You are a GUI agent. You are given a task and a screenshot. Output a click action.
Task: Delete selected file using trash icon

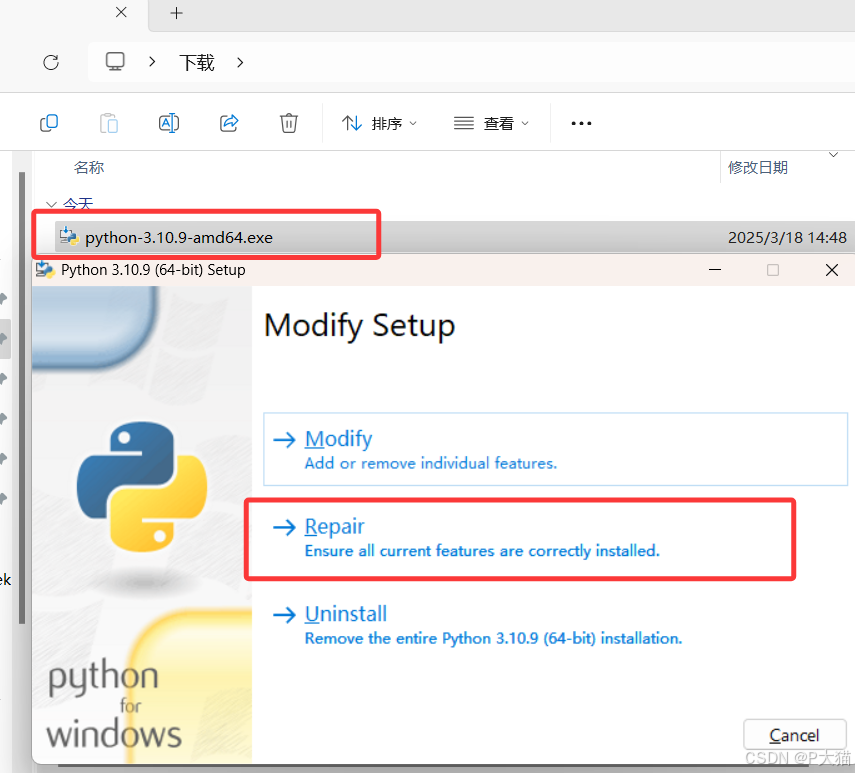pyautogui.click(x=288, y=122)
